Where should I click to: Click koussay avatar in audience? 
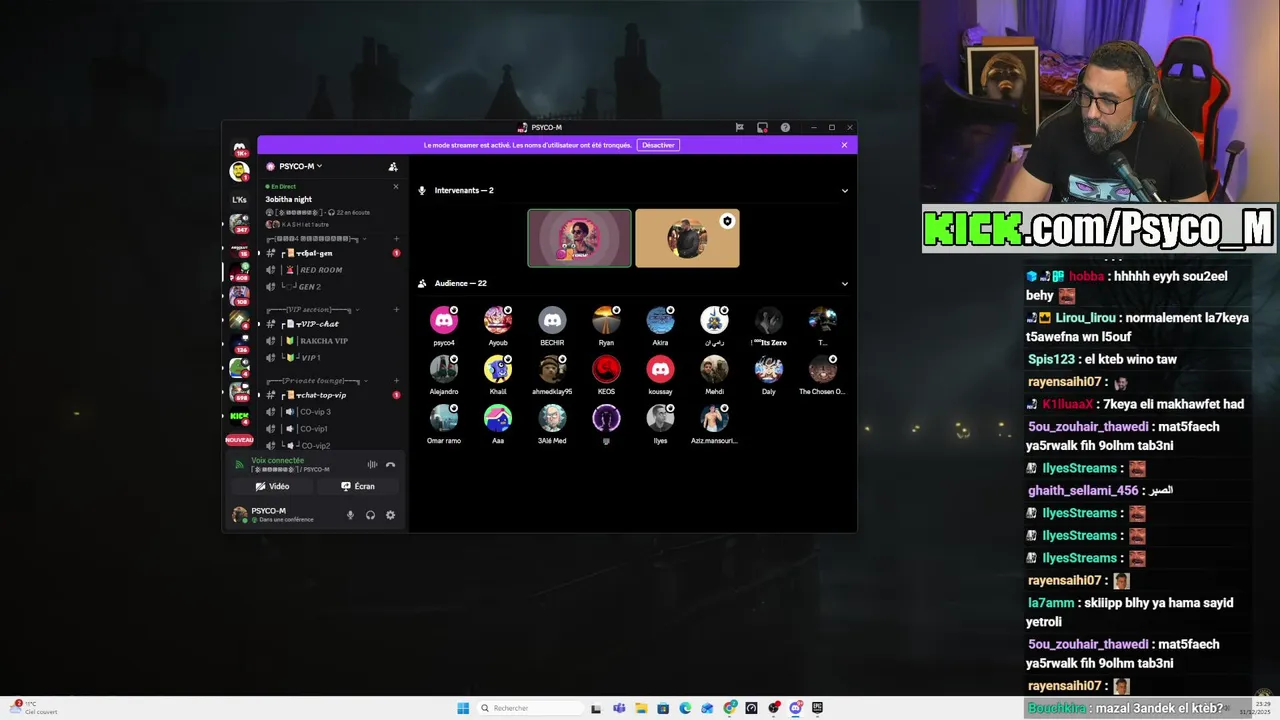click(660, 369)
